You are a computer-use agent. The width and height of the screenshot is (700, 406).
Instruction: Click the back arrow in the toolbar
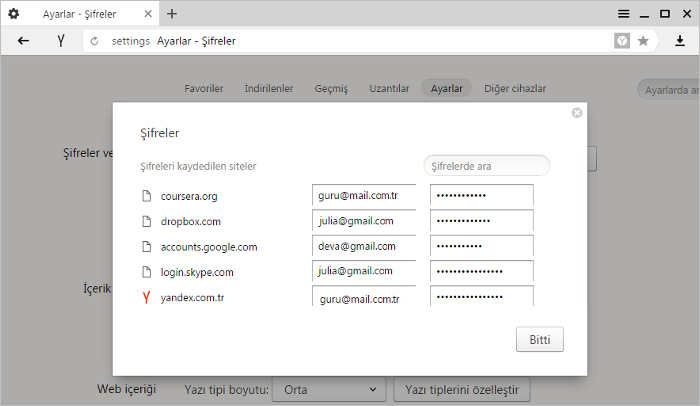click(23, 41)
